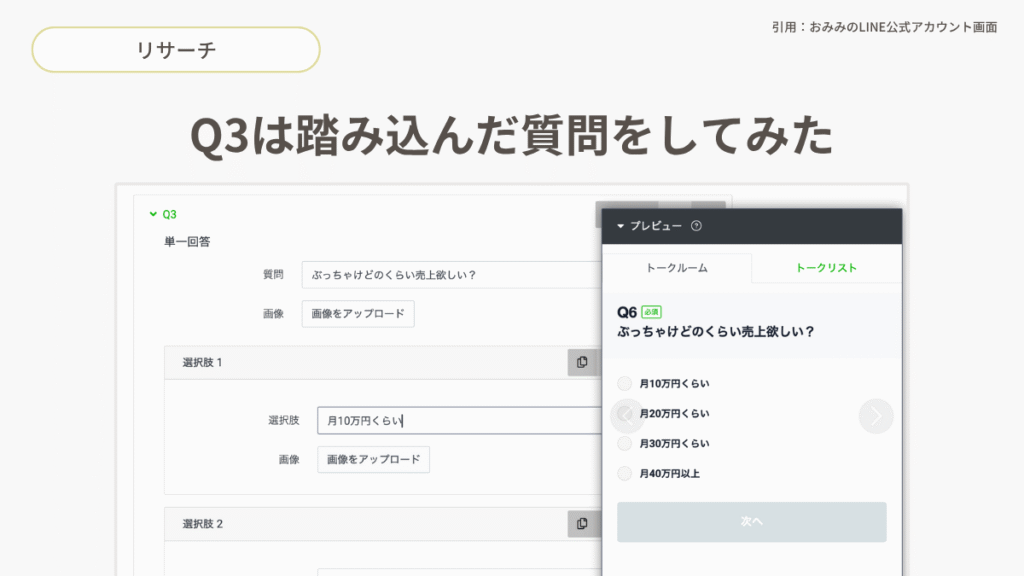Go to the next preview slide arrow
This screenshot has height=576, width=1024.
coord(876,416)
